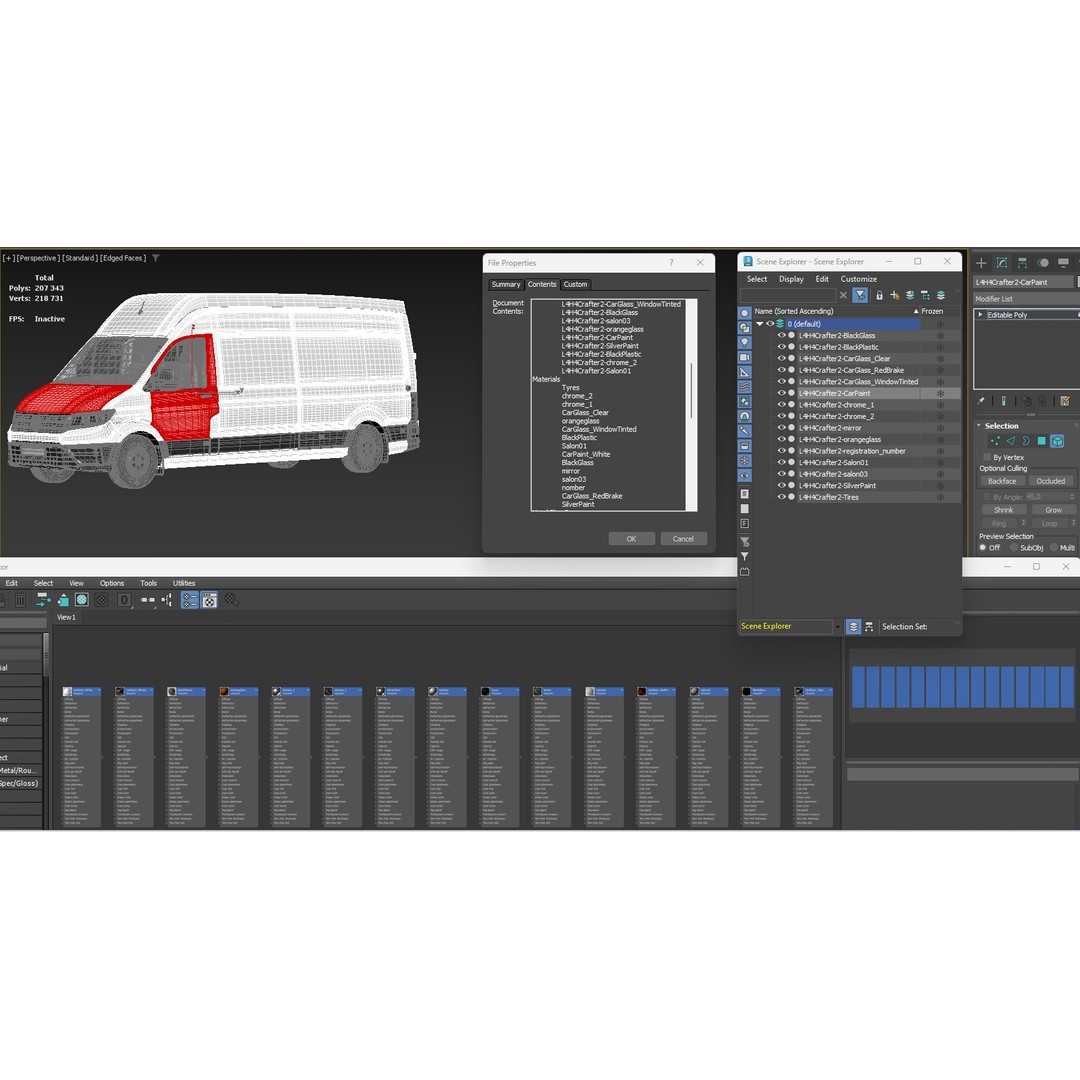Hide the L4H4Crafter2-BlackGlass object via eye icon
This screenshot has height=1080, width=1080.
781,335
